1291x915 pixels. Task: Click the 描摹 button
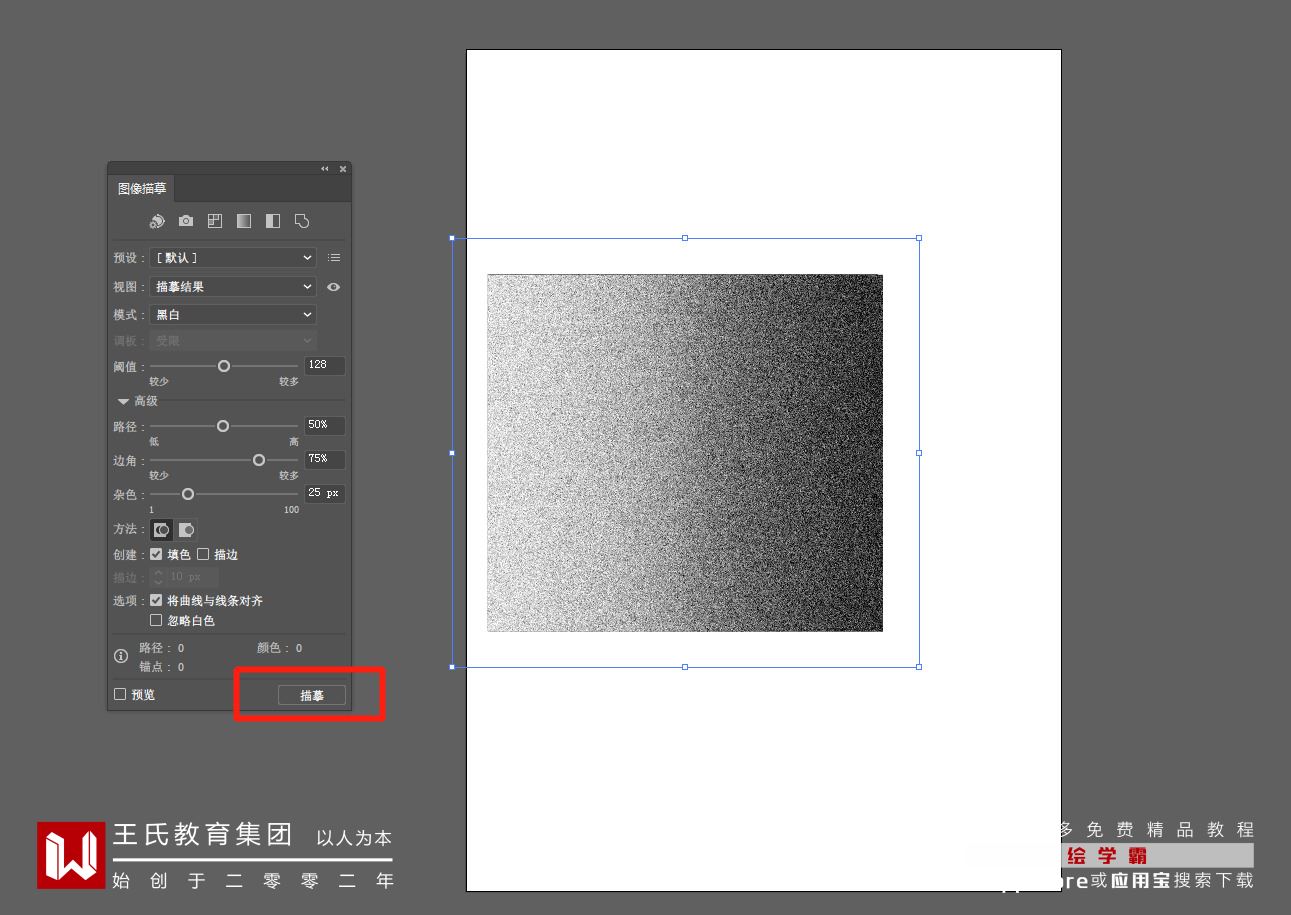pos(312,695)
